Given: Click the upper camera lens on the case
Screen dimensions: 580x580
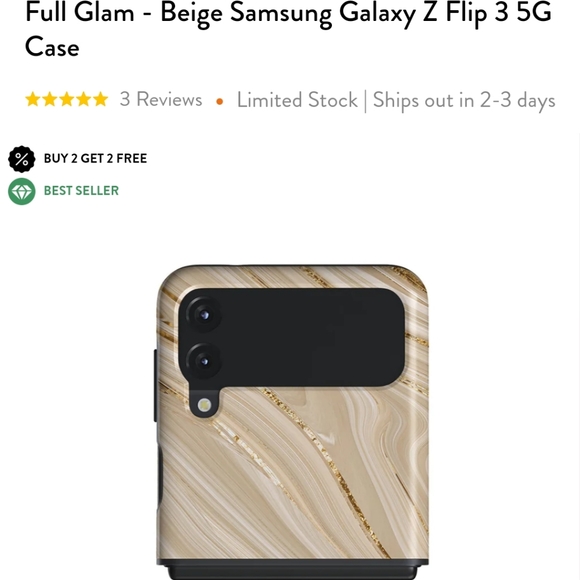Looking at the screenshot, I should click(204, 315).
